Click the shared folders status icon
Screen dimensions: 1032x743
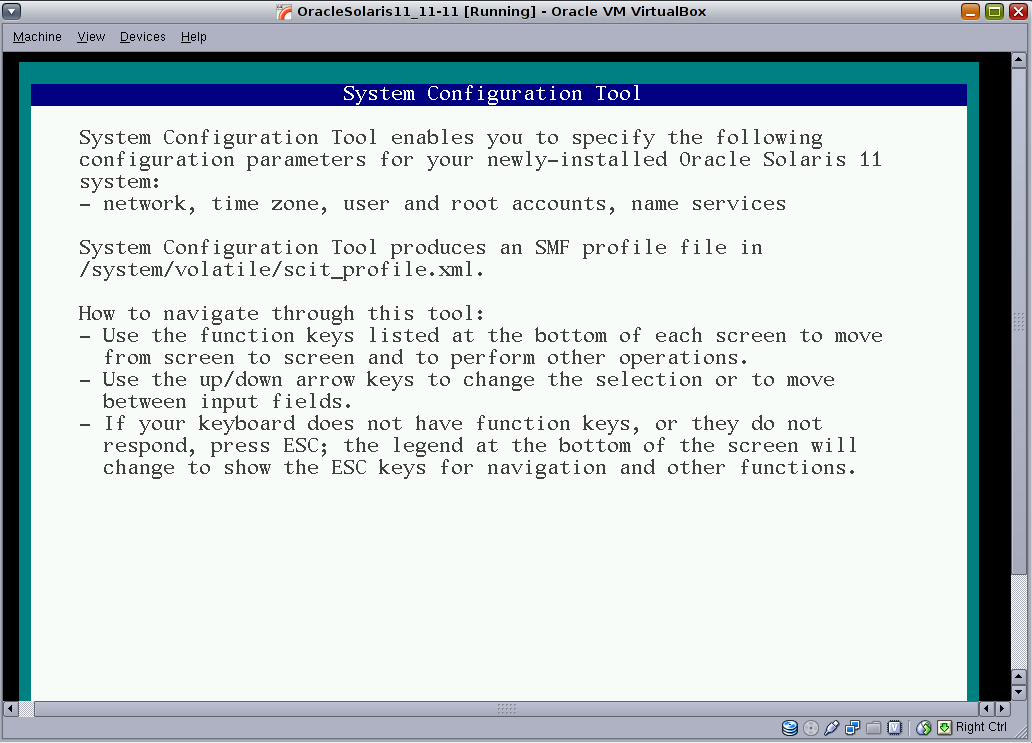pos(873,727)
